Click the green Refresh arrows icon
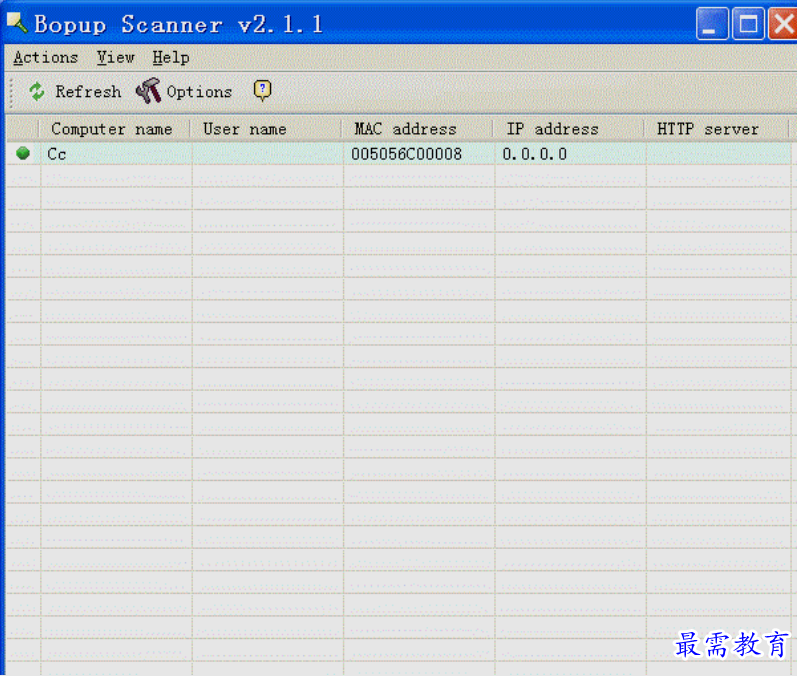This screenshot has width=797, height=676. 37,91
